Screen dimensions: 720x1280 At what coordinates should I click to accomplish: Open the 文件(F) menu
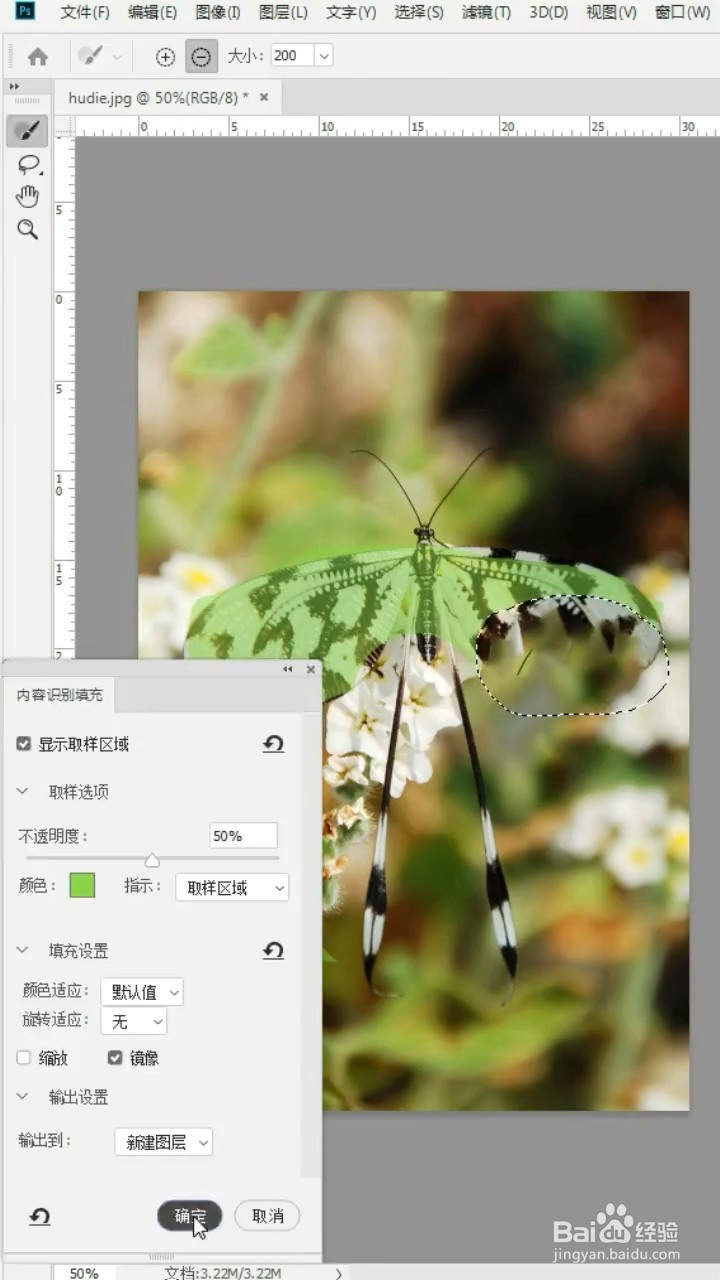tap(85, 12)
